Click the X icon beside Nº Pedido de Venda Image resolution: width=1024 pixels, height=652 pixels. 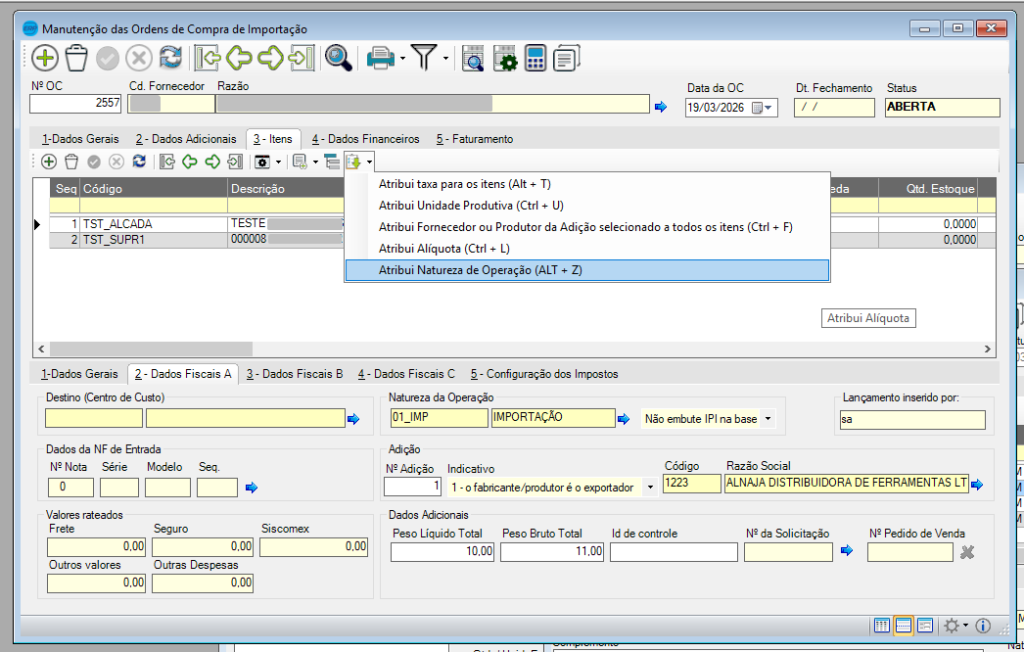coord(967,551)
